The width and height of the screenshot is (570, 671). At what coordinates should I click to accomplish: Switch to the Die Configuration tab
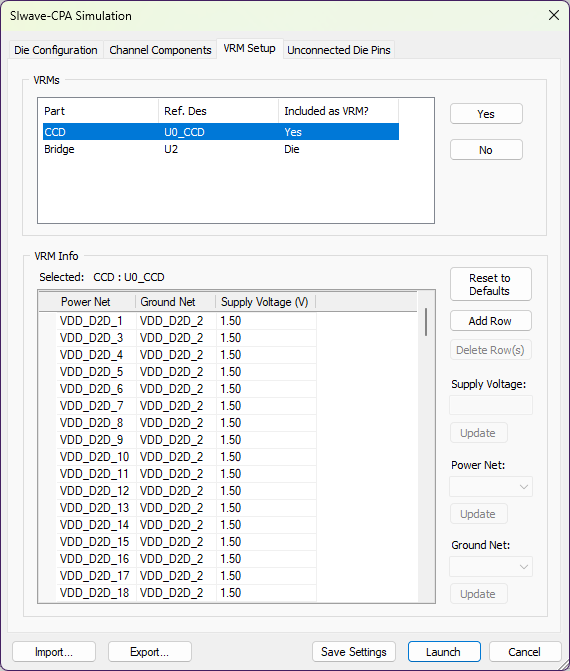pos(56,50)
